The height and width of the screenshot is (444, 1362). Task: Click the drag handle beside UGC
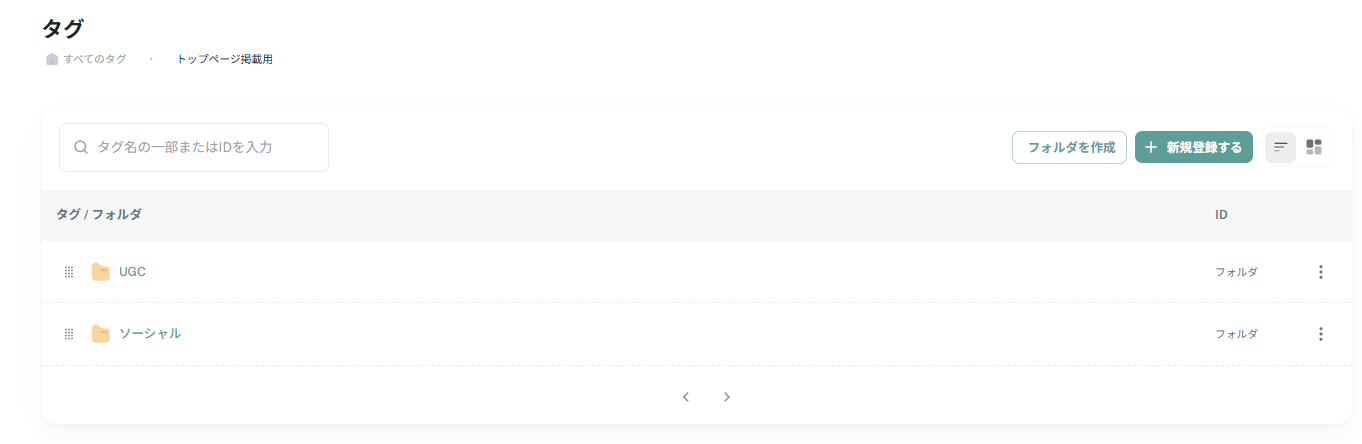tap(69, 272)
